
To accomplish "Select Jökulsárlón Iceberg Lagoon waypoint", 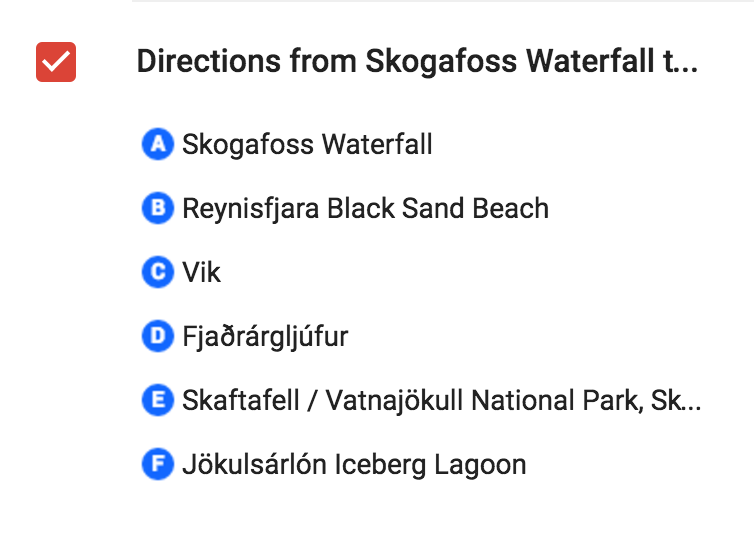I will tap(354, 465).
